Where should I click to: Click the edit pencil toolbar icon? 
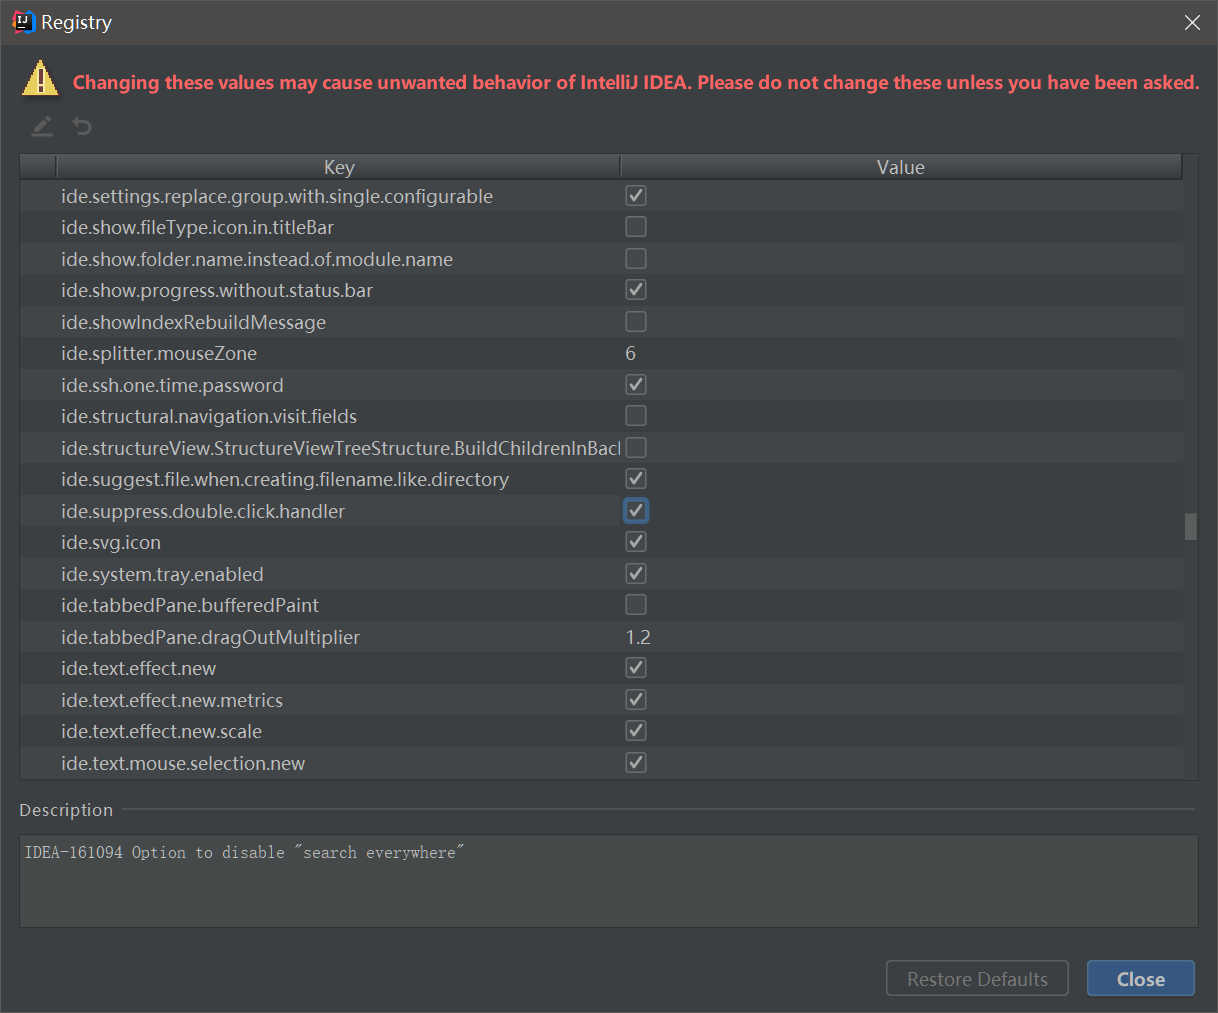click(42, 127)
